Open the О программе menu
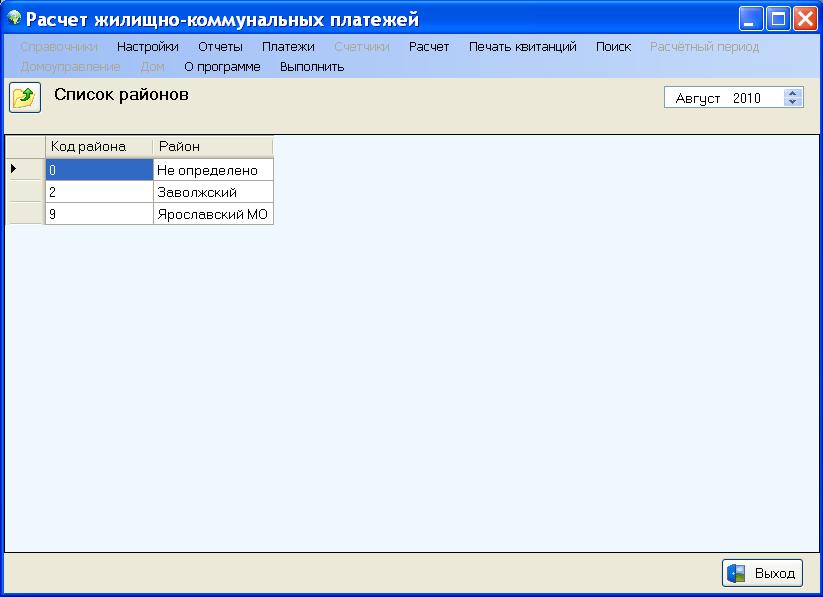Screen dimensions: 823x597 (x=222, y=66)
